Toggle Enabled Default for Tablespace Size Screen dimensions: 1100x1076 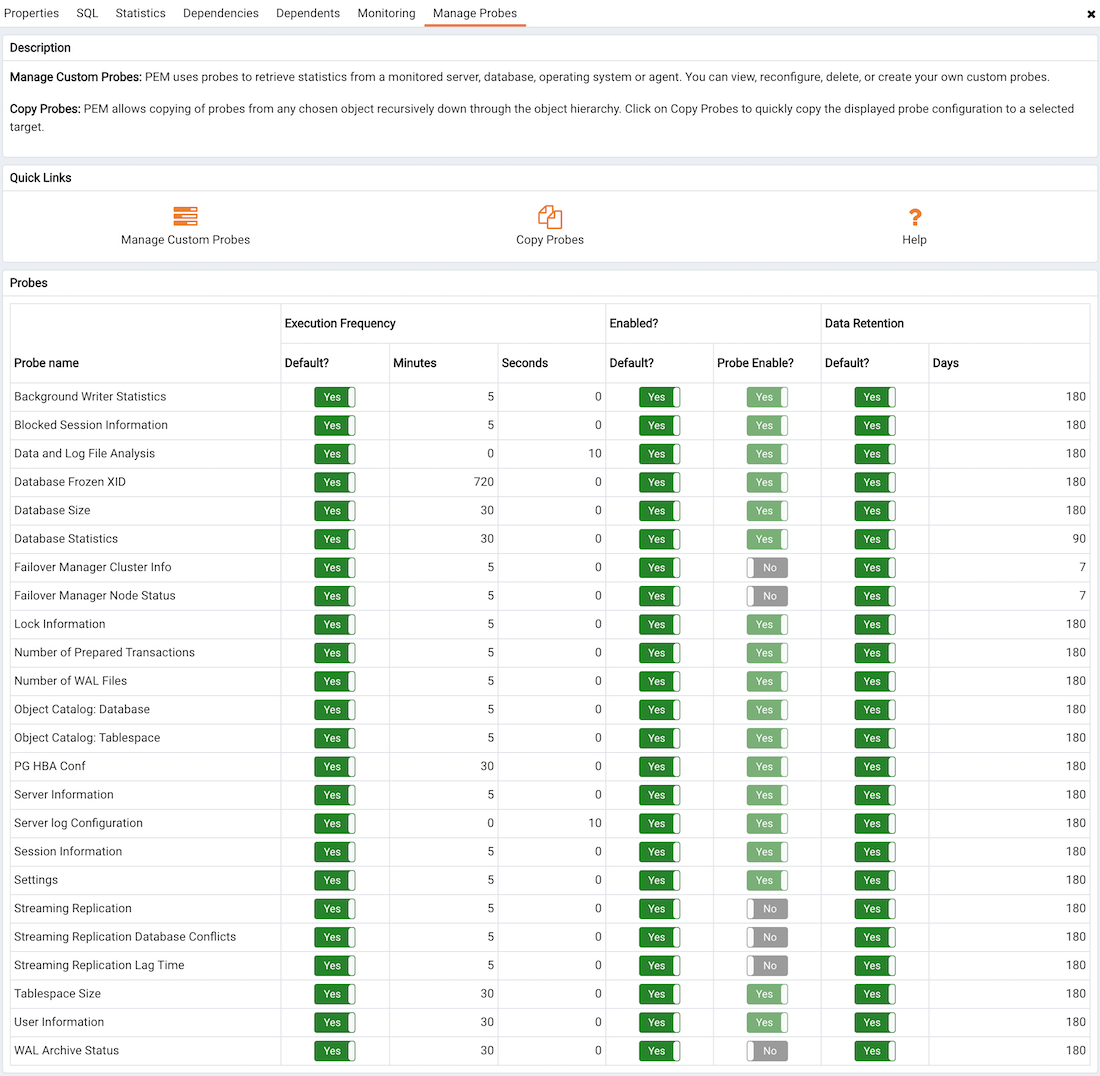pyautogui.click(x=659, y=994)
